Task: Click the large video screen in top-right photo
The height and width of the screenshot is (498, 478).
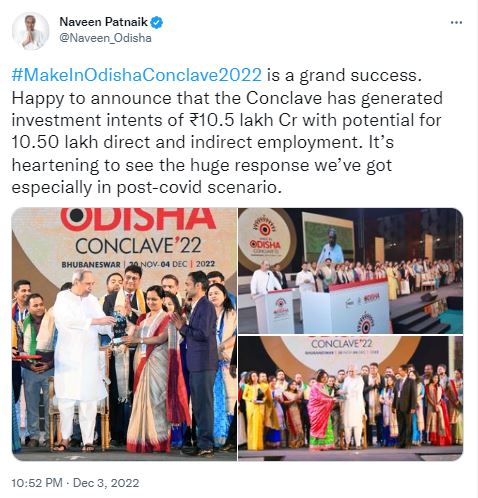Action: [x=328, y=239]
